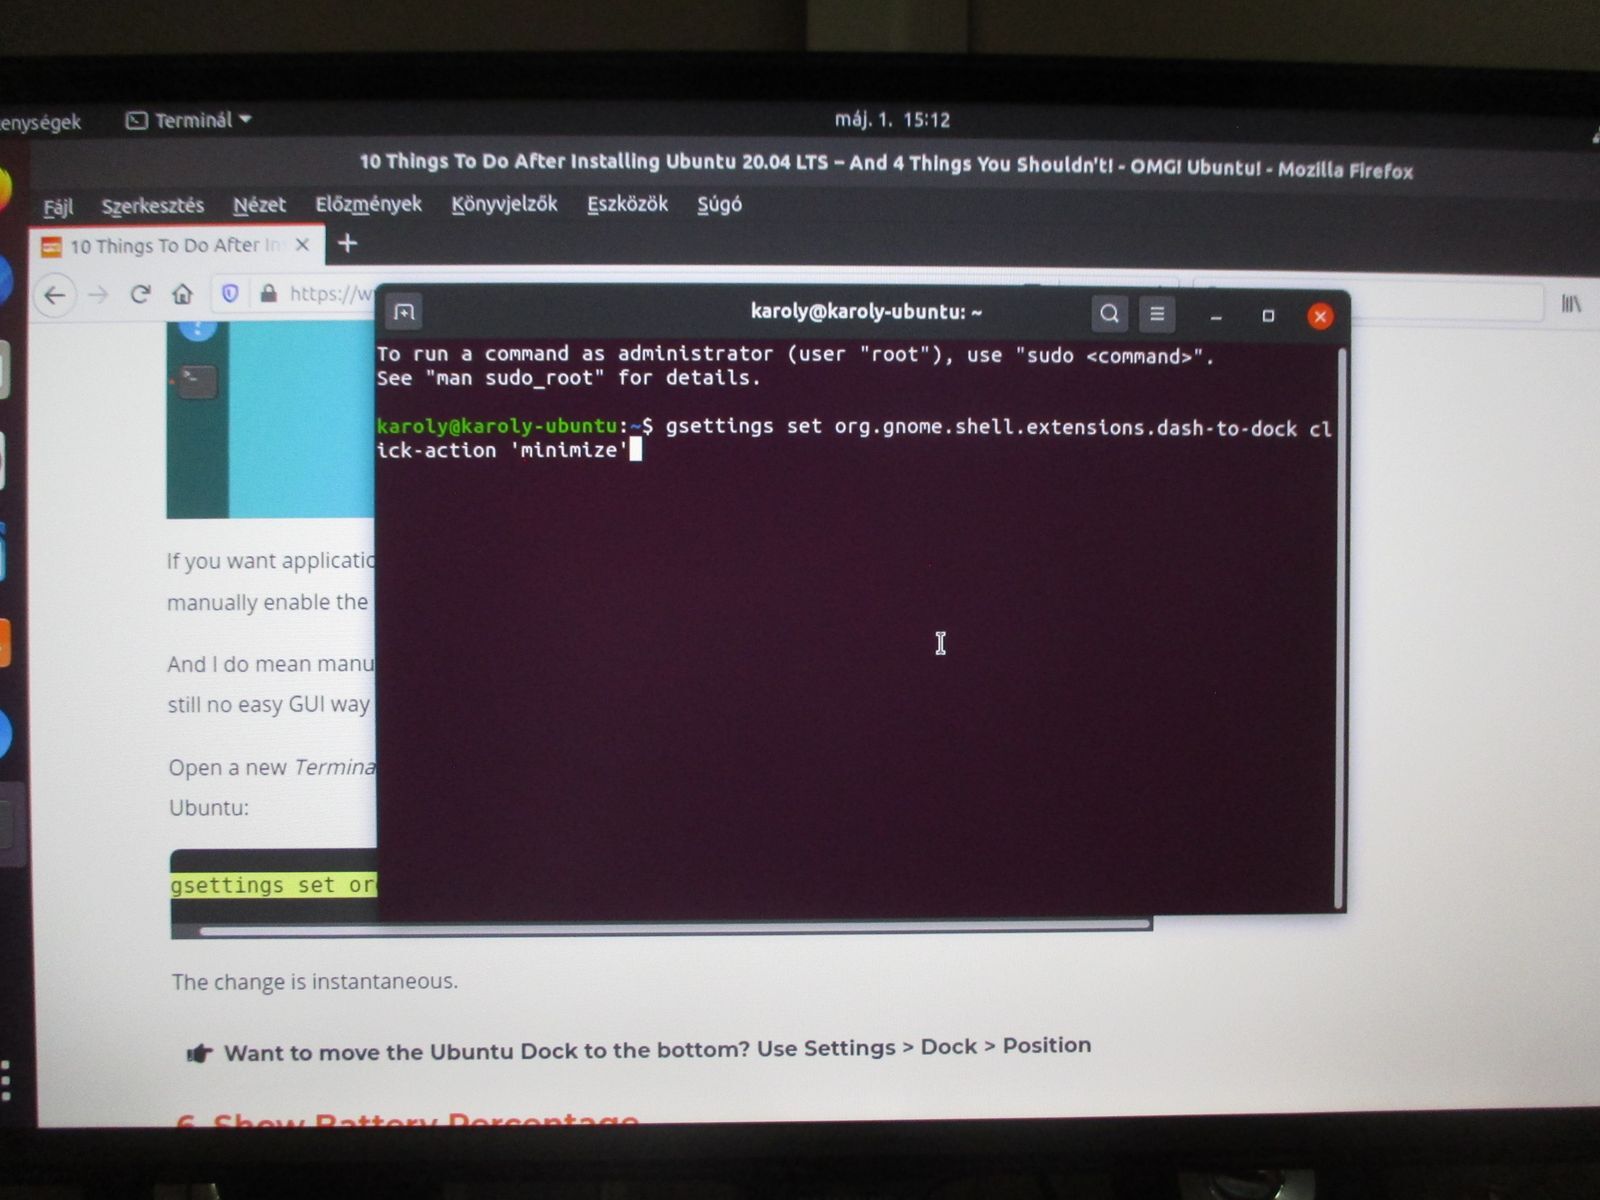Viewport: 1600px width, 1200px height.
Task: Click the terminal search icon
Action: [x=1109, y=314]
